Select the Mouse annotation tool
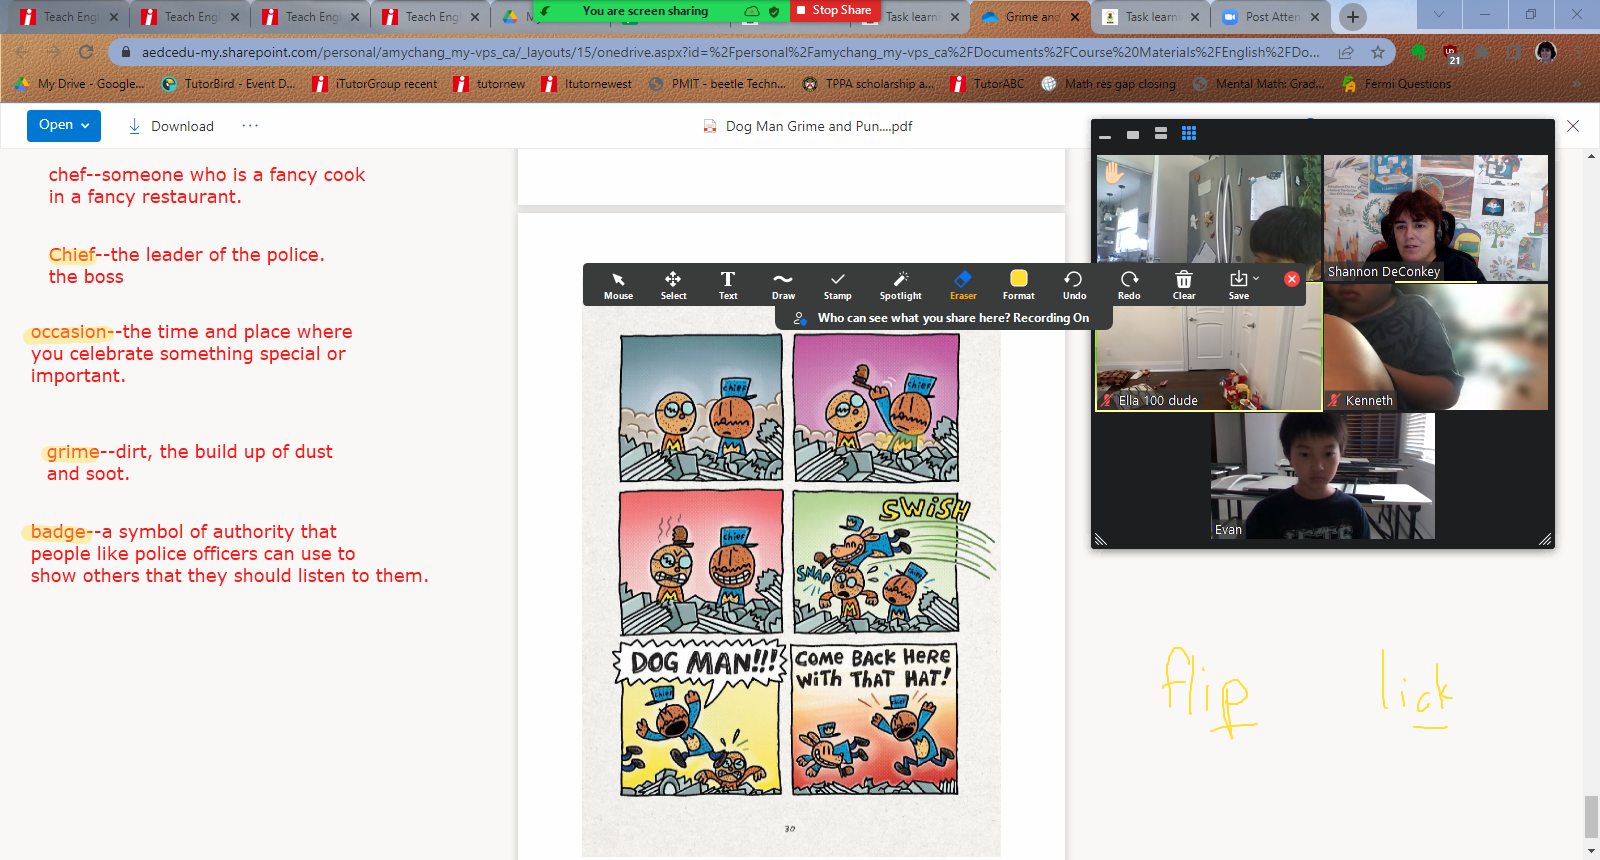 (618, 285)
